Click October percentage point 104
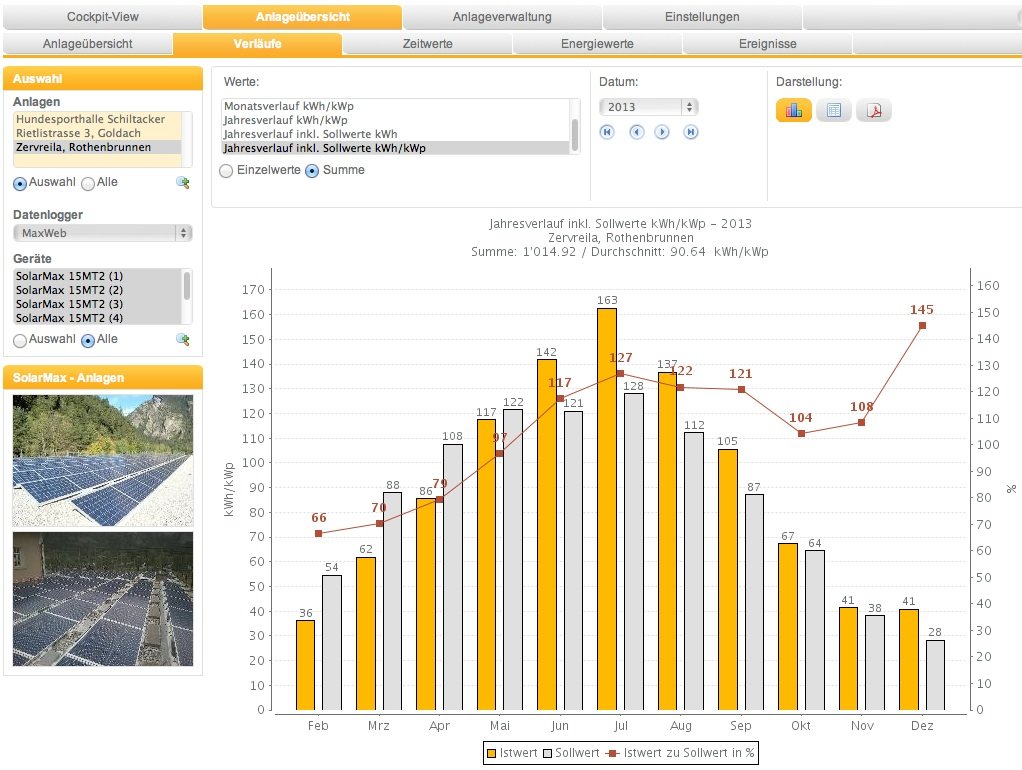The image size is (1022, 770). (x=801, y=434)
